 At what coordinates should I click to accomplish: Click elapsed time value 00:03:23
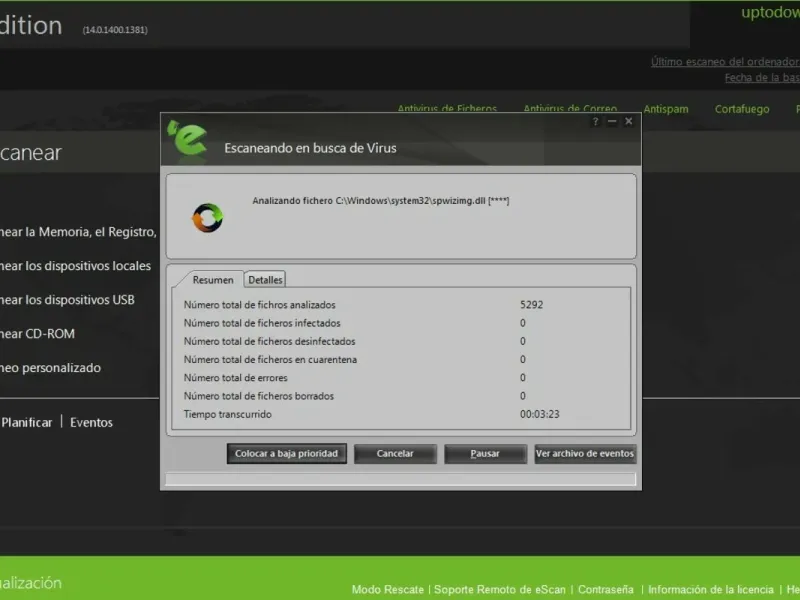click(540, 414)
